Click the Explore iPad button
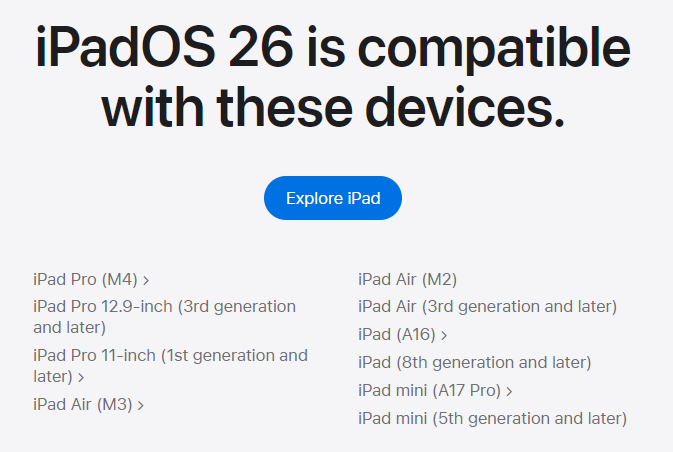Image resolution: width=673 pixels, height=452 pixels. click(333, 198)
